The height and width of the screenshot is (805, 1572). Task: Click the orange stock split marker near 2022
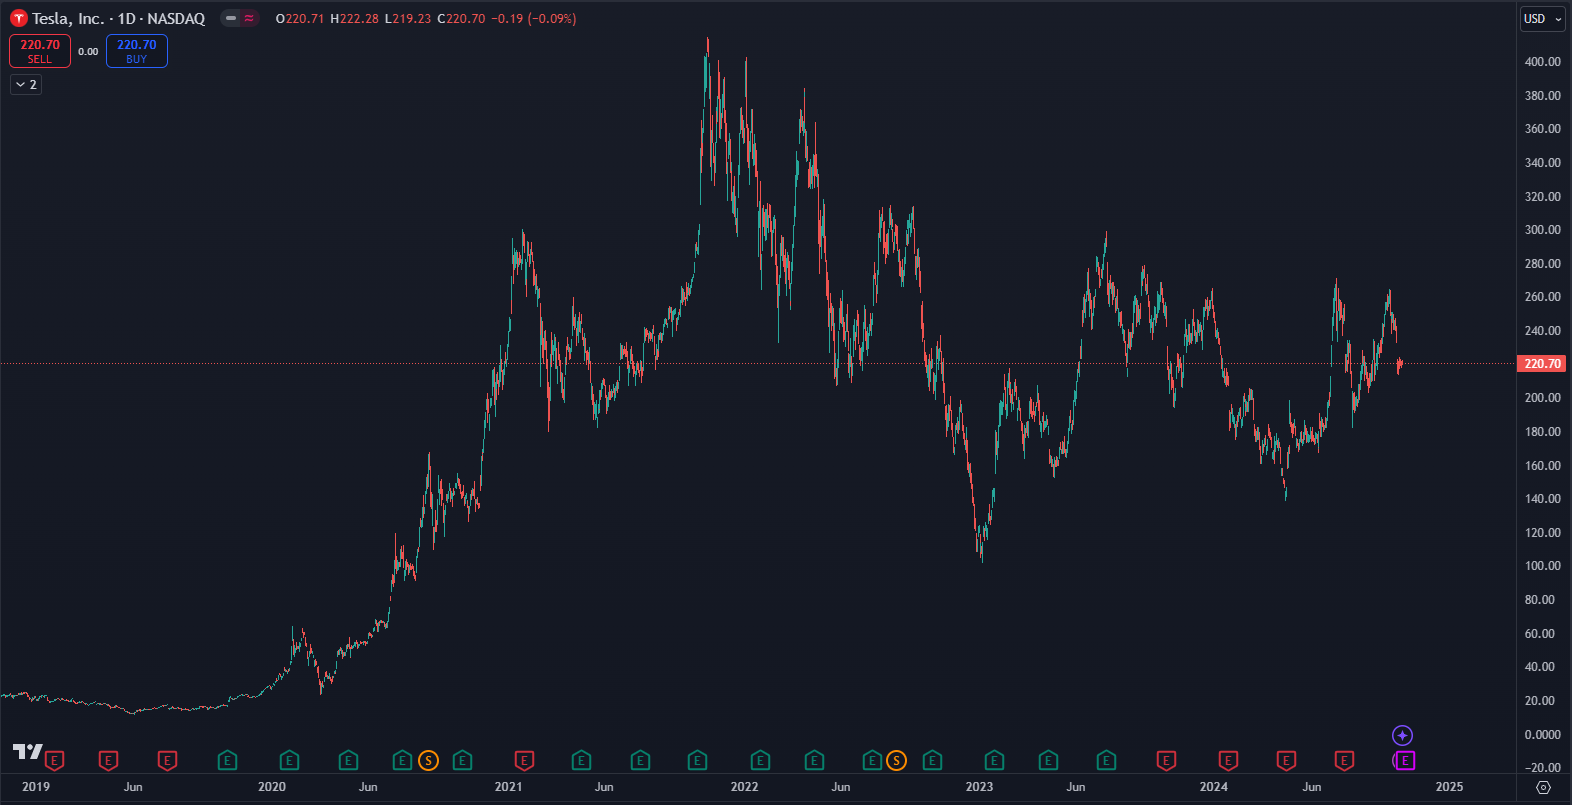(896, 761)
